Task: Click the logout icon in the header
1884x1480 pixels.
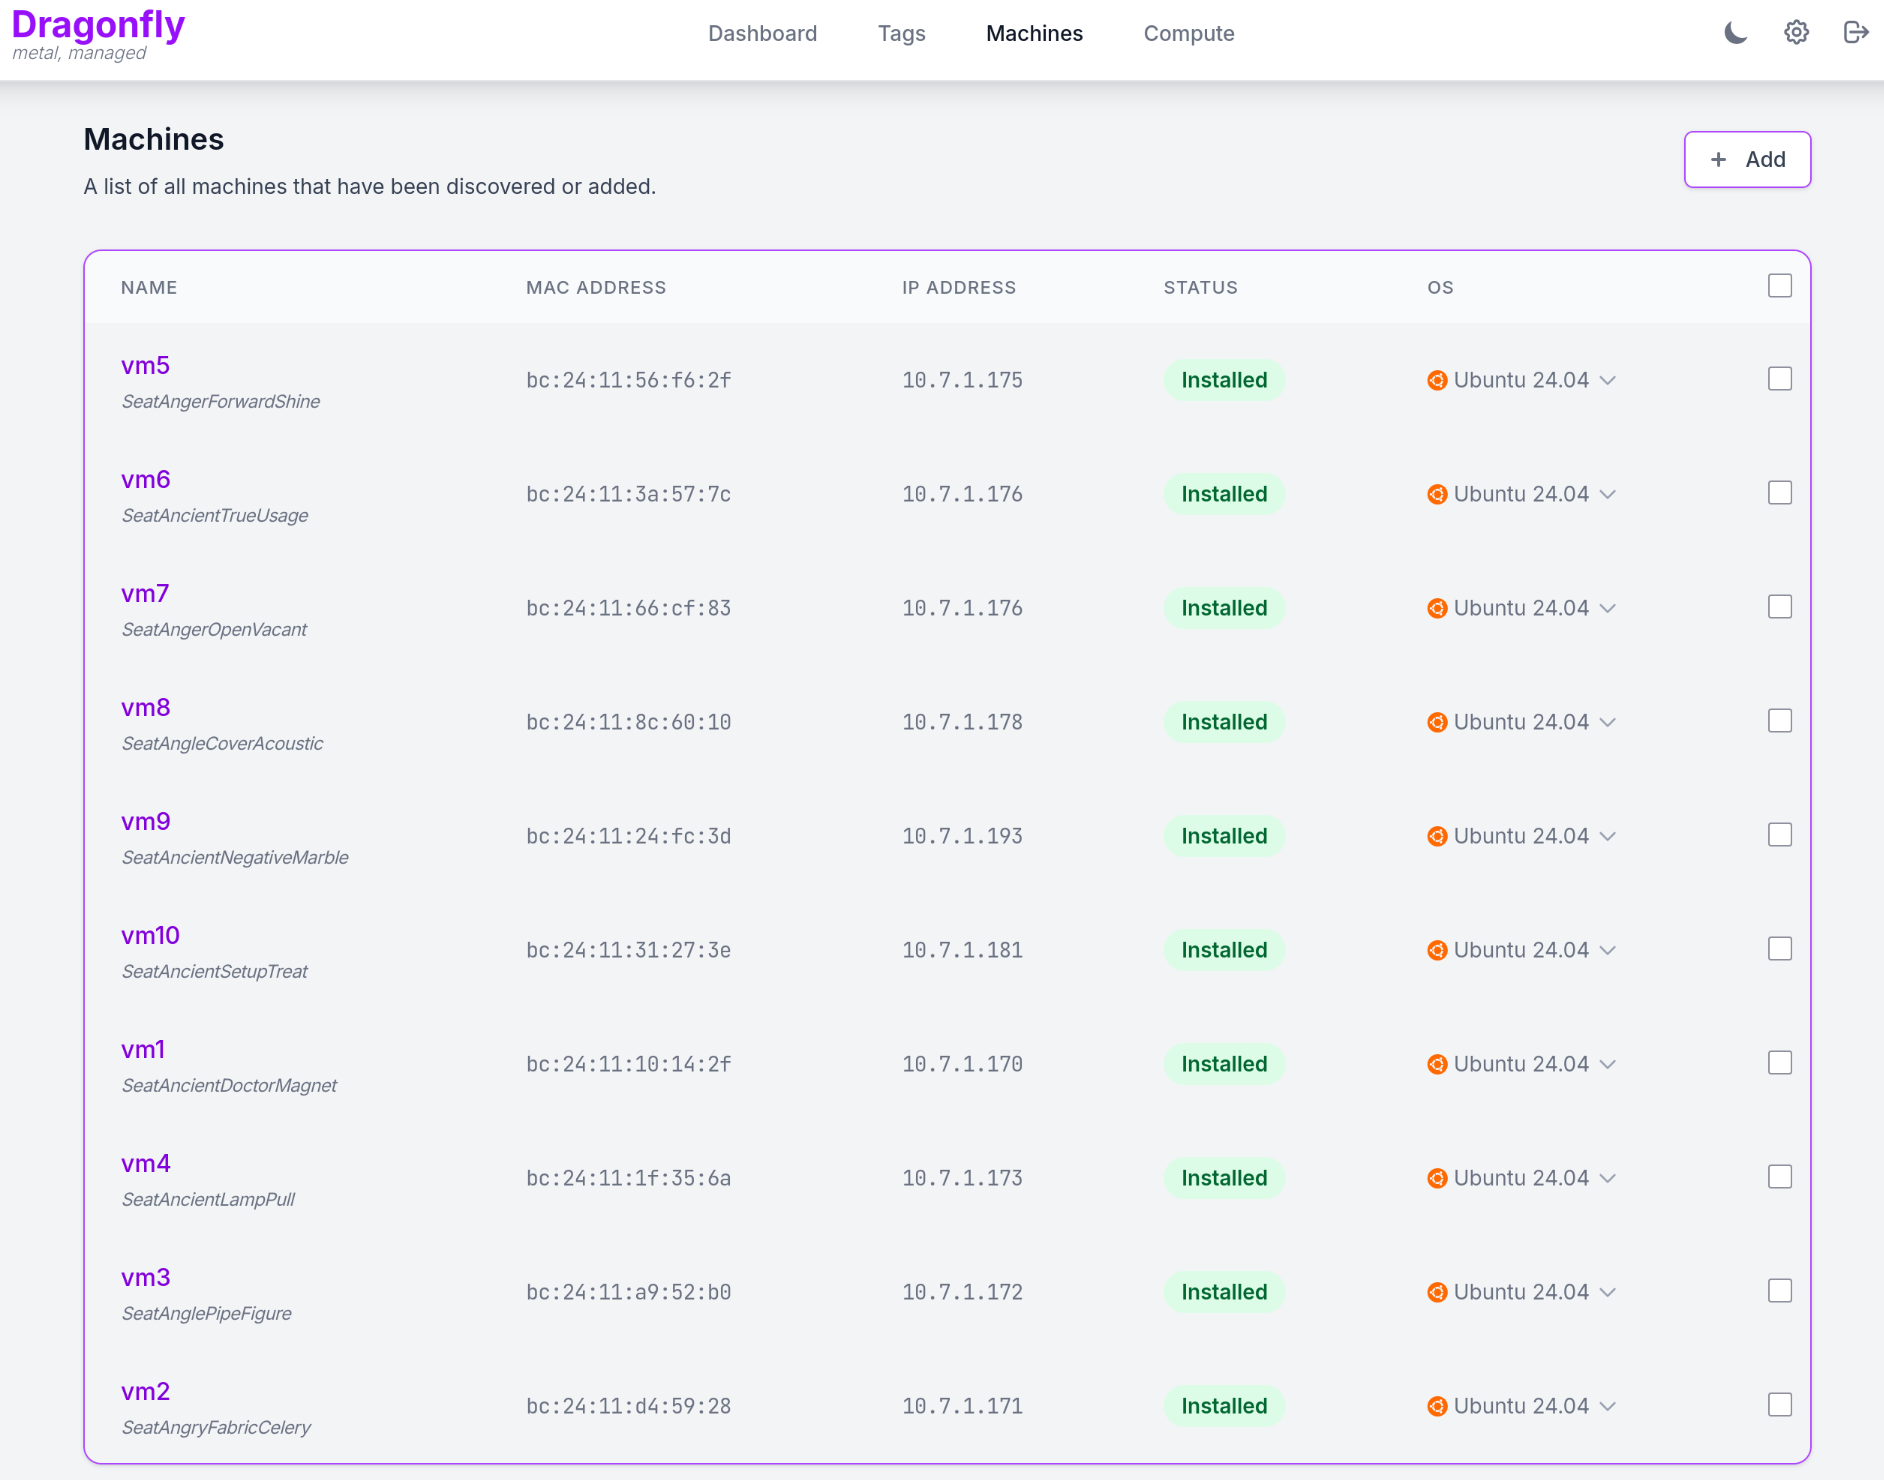Action: [x=1856, y=32]
